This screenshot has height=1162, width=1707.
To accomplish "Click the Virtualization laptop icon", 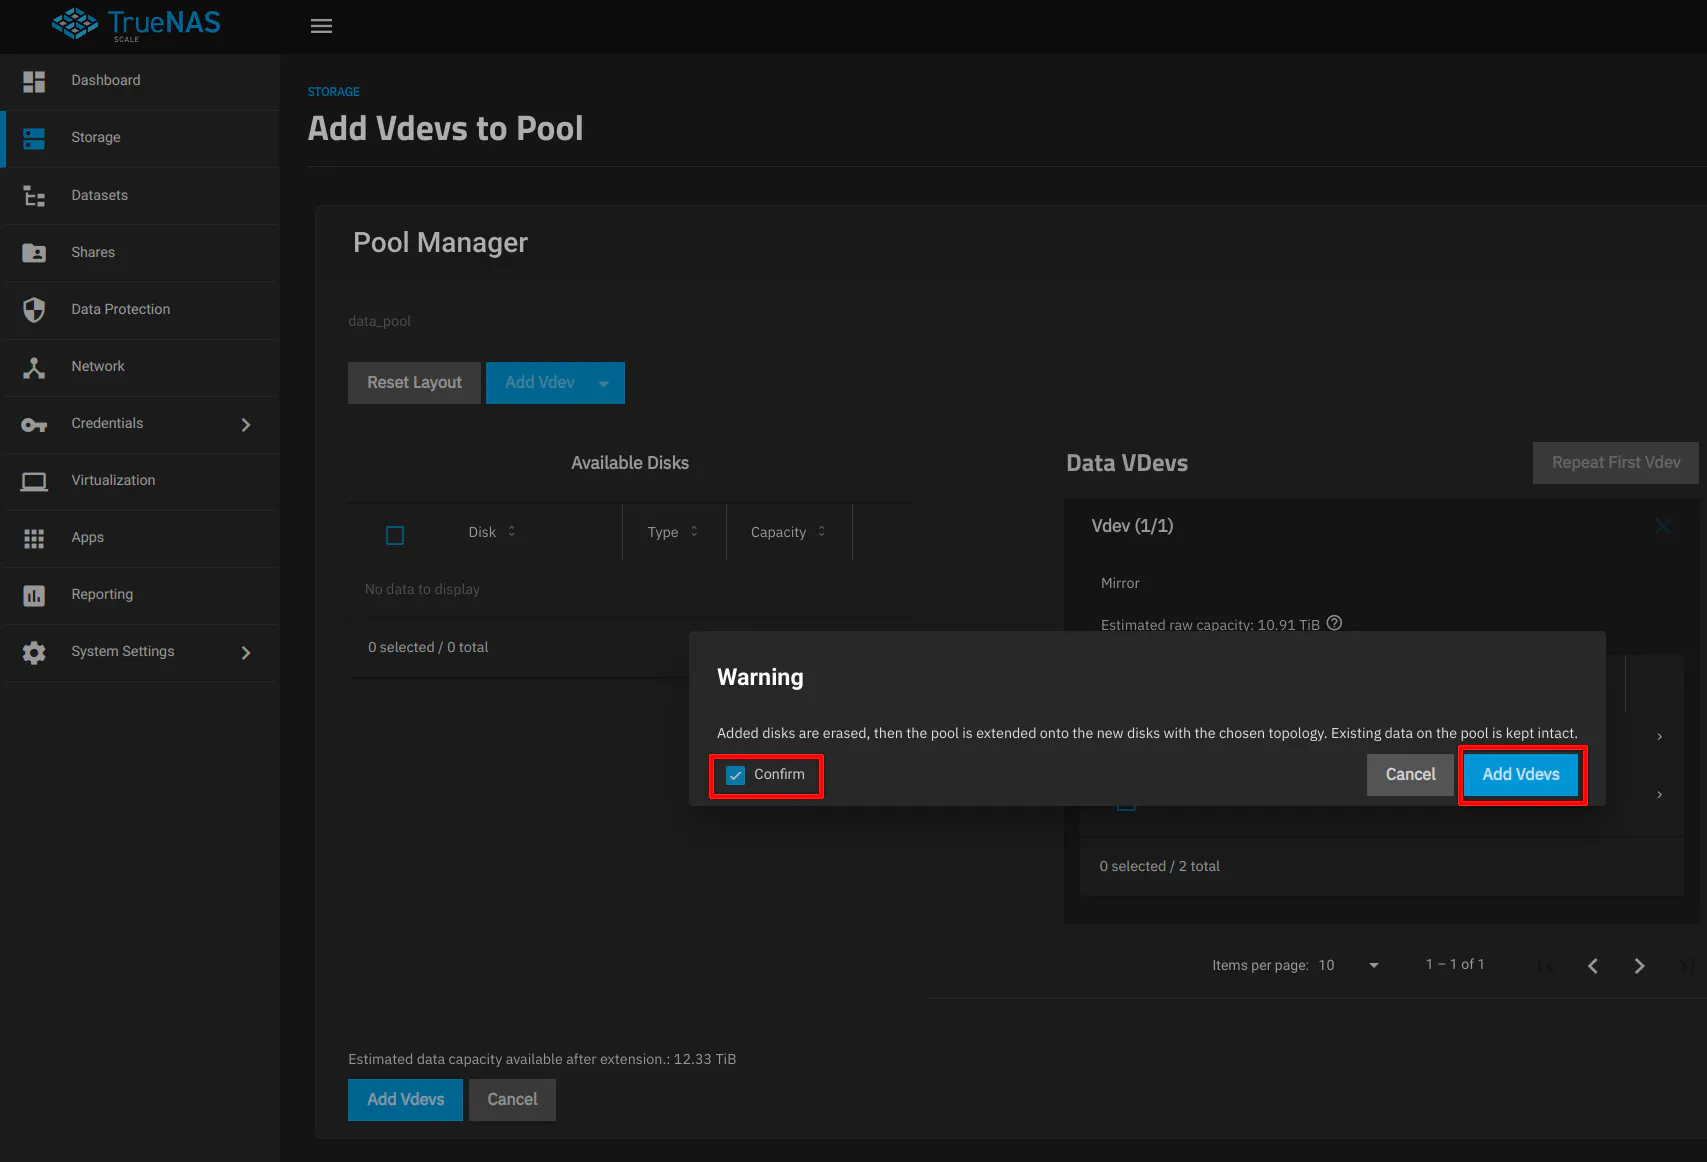I will click(x=34, y=481).
